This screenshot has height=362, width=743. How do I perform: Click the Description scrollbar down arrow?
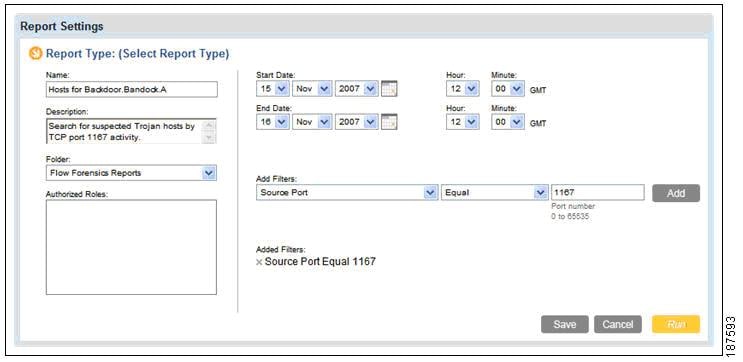click(x=209, y=138)
